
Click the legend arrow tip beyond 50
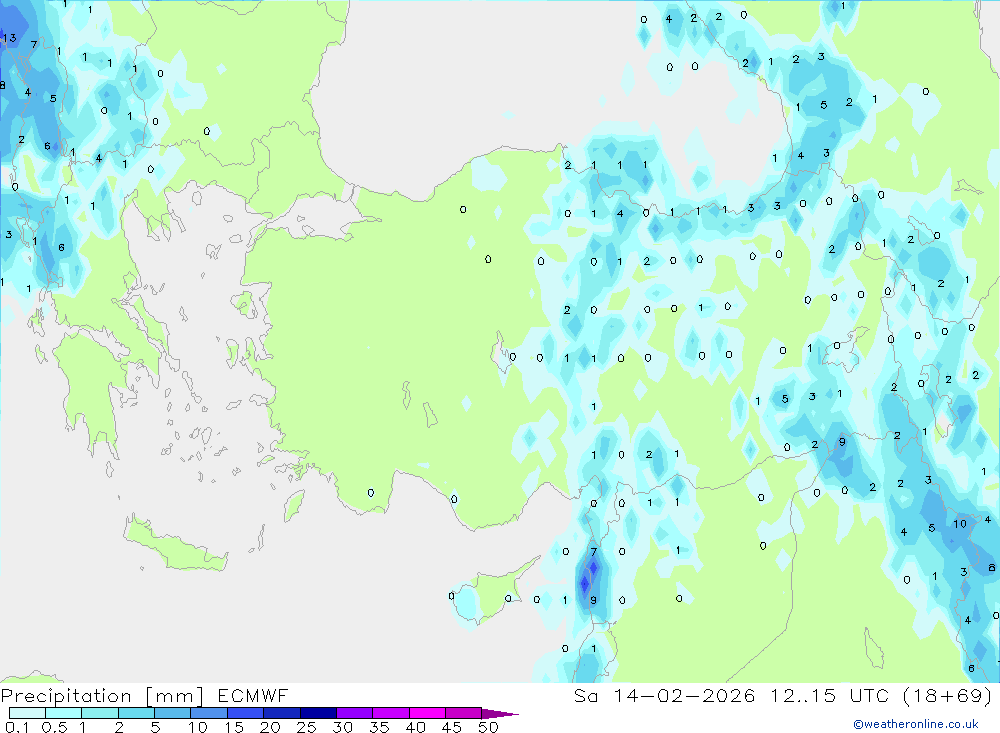(x=501, y=713)
